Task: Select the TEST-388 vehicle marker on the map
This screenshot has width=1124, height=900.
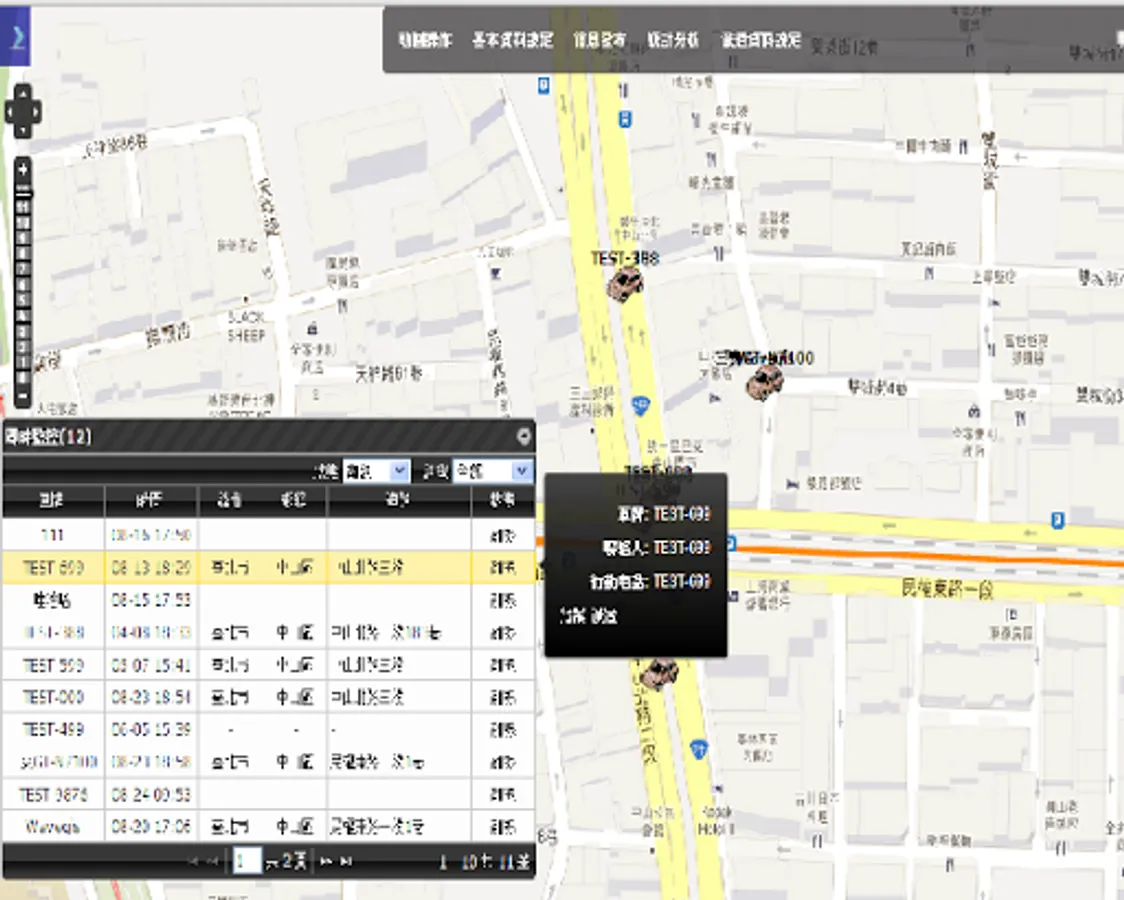Action: pyautogui.click(x=624, y=284)
